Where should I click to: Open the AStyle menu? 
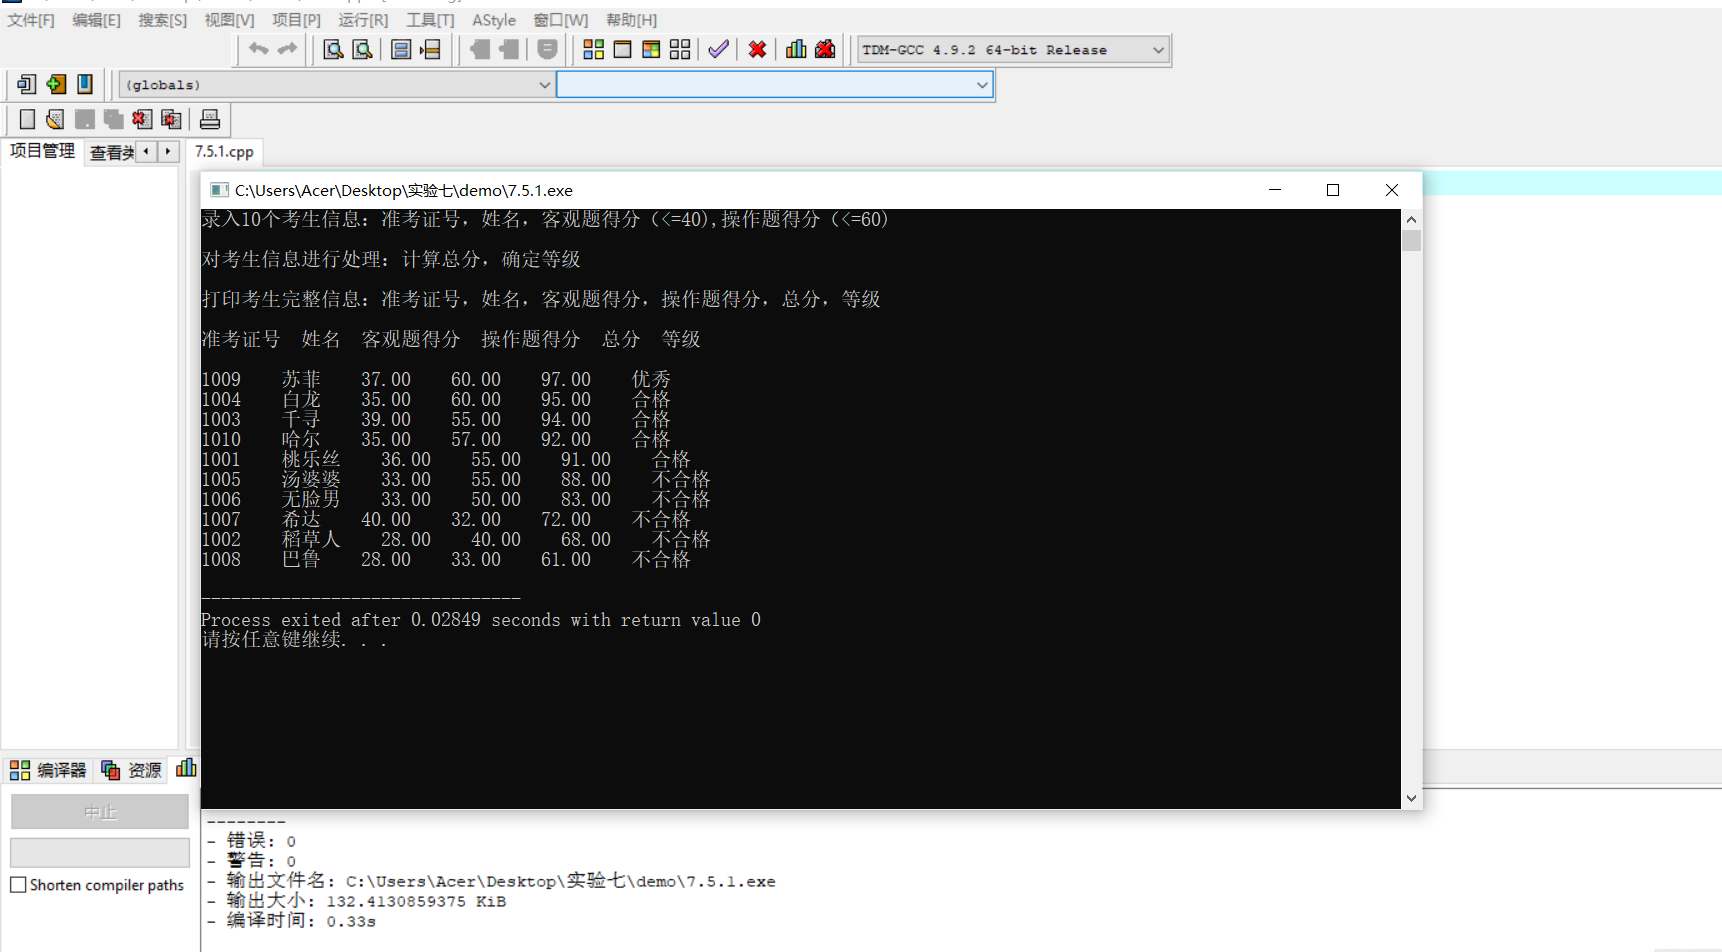click(x=494, y=20)
